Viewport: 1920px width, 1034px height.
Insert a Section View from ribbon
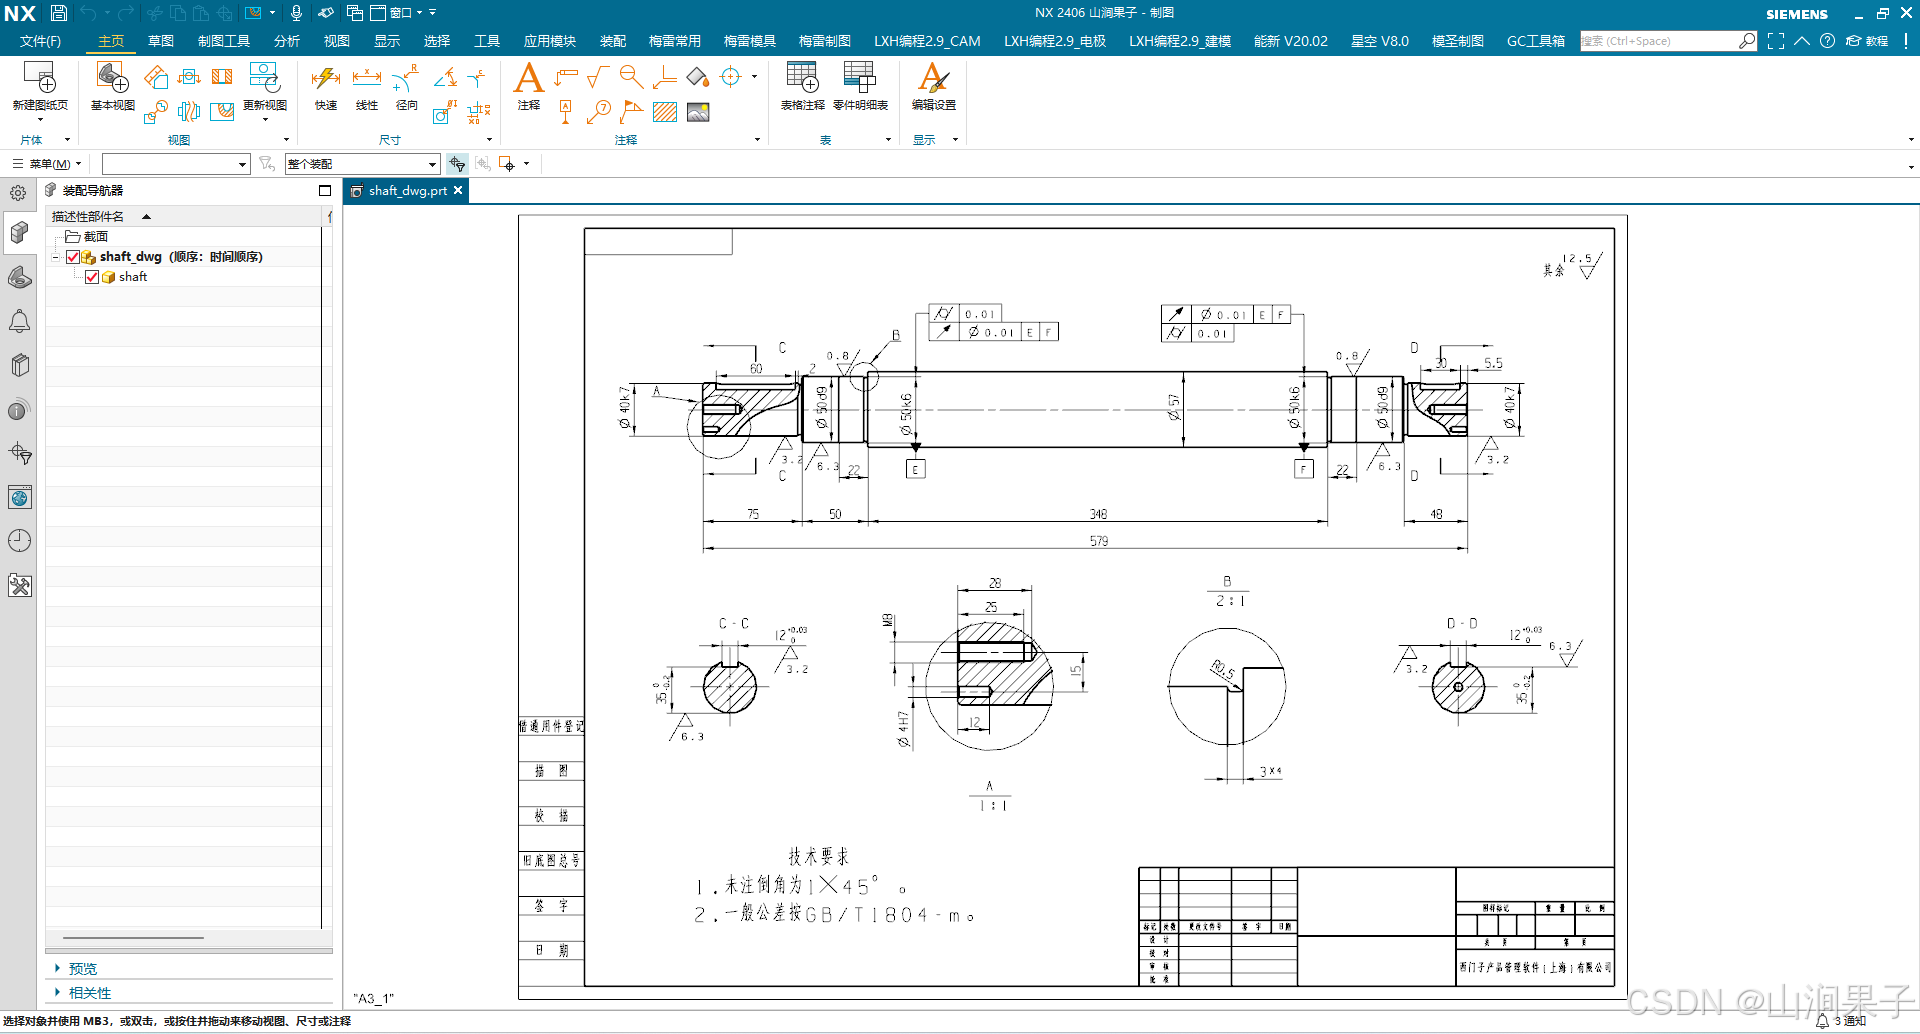[x=222, y=77]
